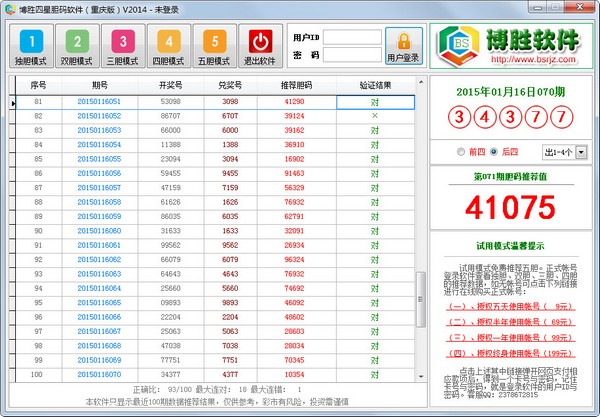Click recommended code 36910 in row 84
This screenshot has width=600, height=417.
click(x=294, y=145)
